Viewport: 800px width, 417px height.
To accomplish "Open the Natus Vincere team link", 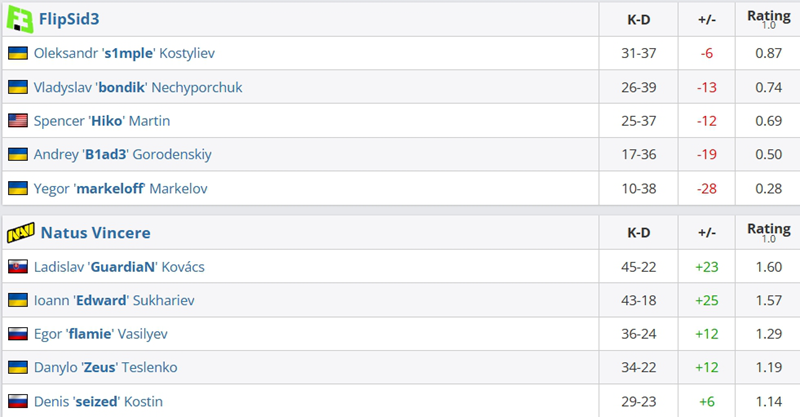I will click(x=95, y=233).
